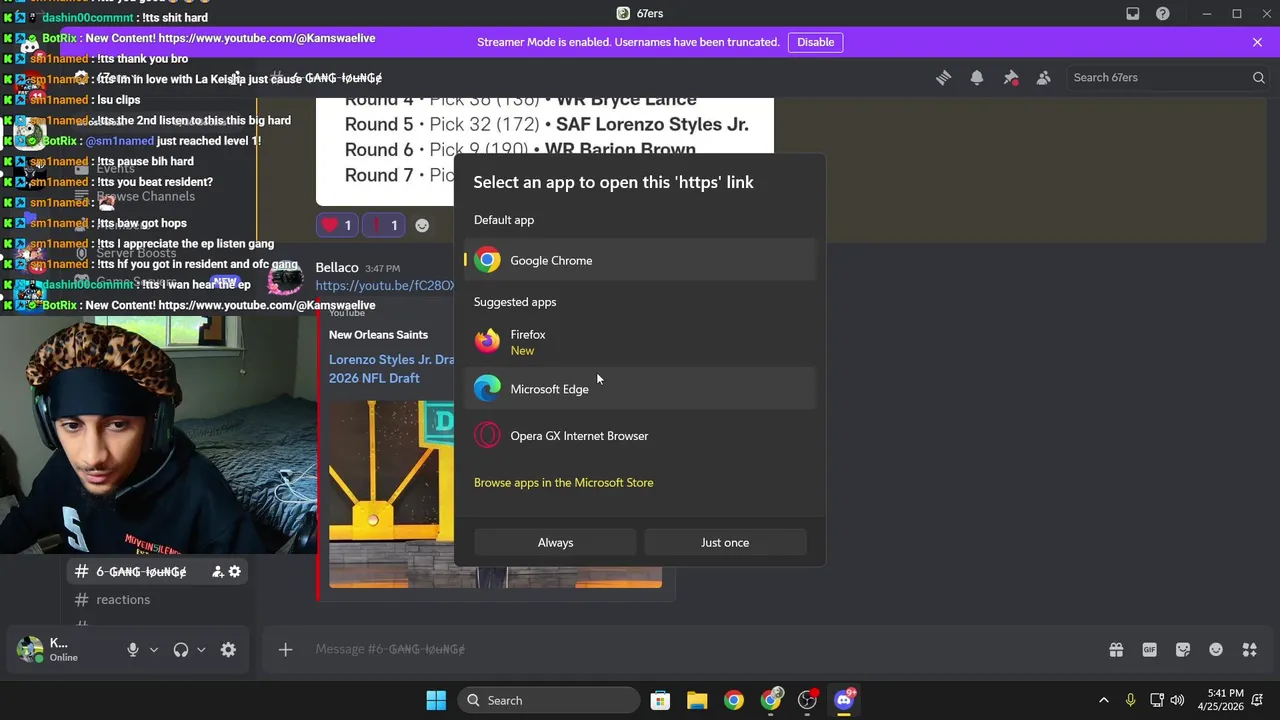Click the heart reaction on the message
Screen dimensions: 1280x720
click(x=336, y=225)
